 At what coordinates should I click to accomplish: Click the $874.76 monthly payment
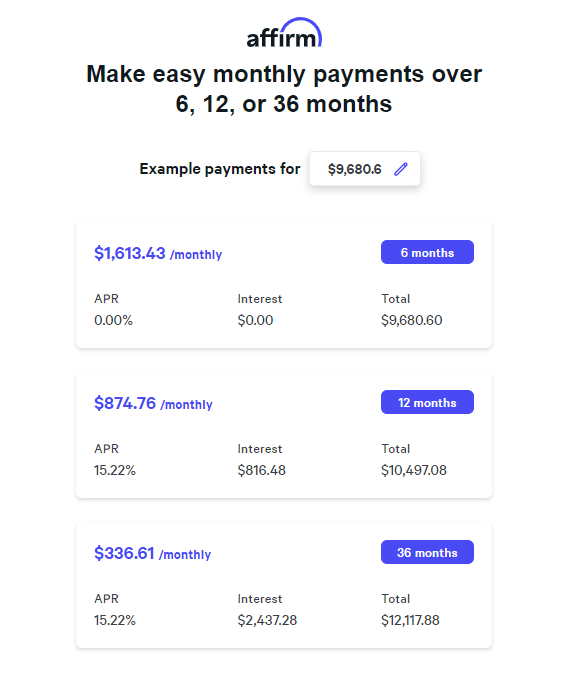click(x=153, y=403)
